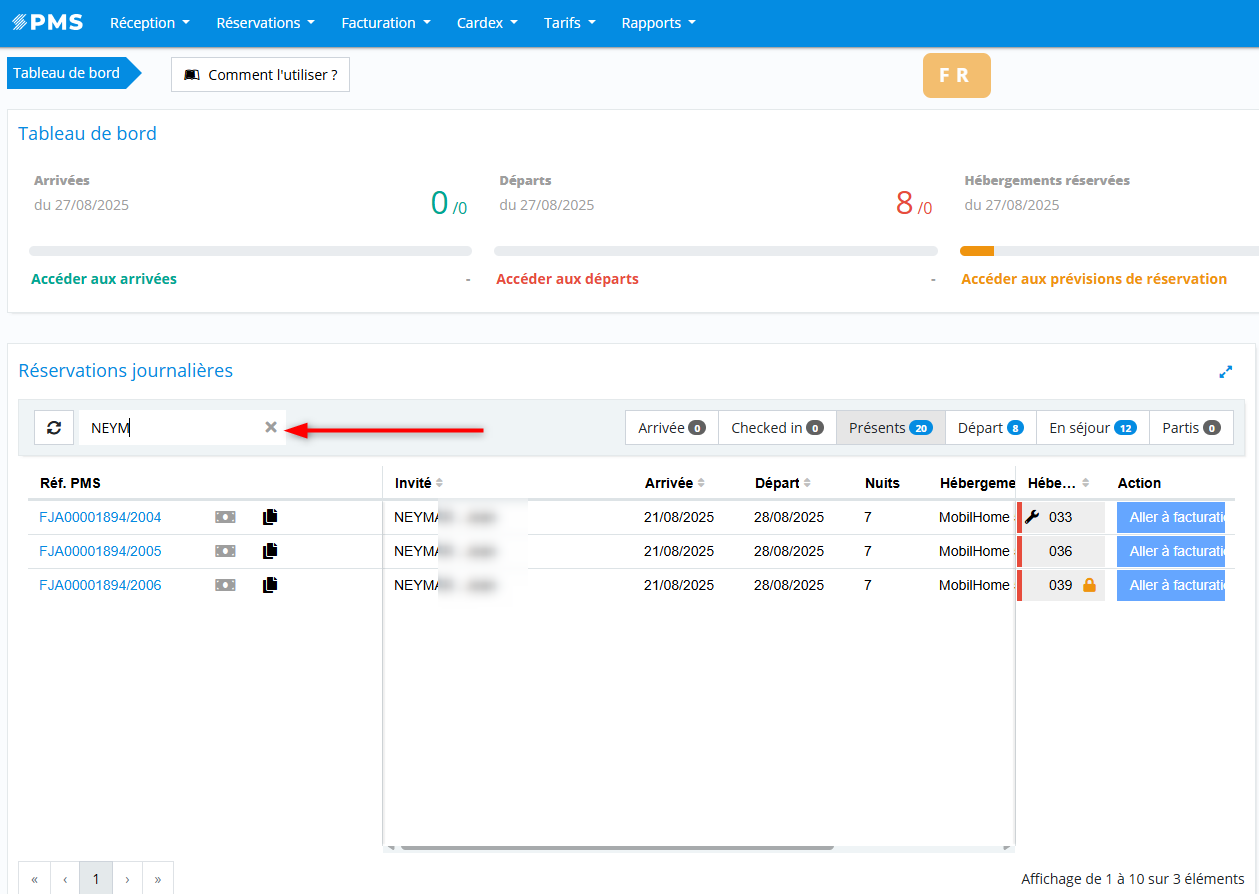Expand the Facturation dropdown menu
Image resolution: width=1259 pixels, height=894 pixels.
coord(385,23)
